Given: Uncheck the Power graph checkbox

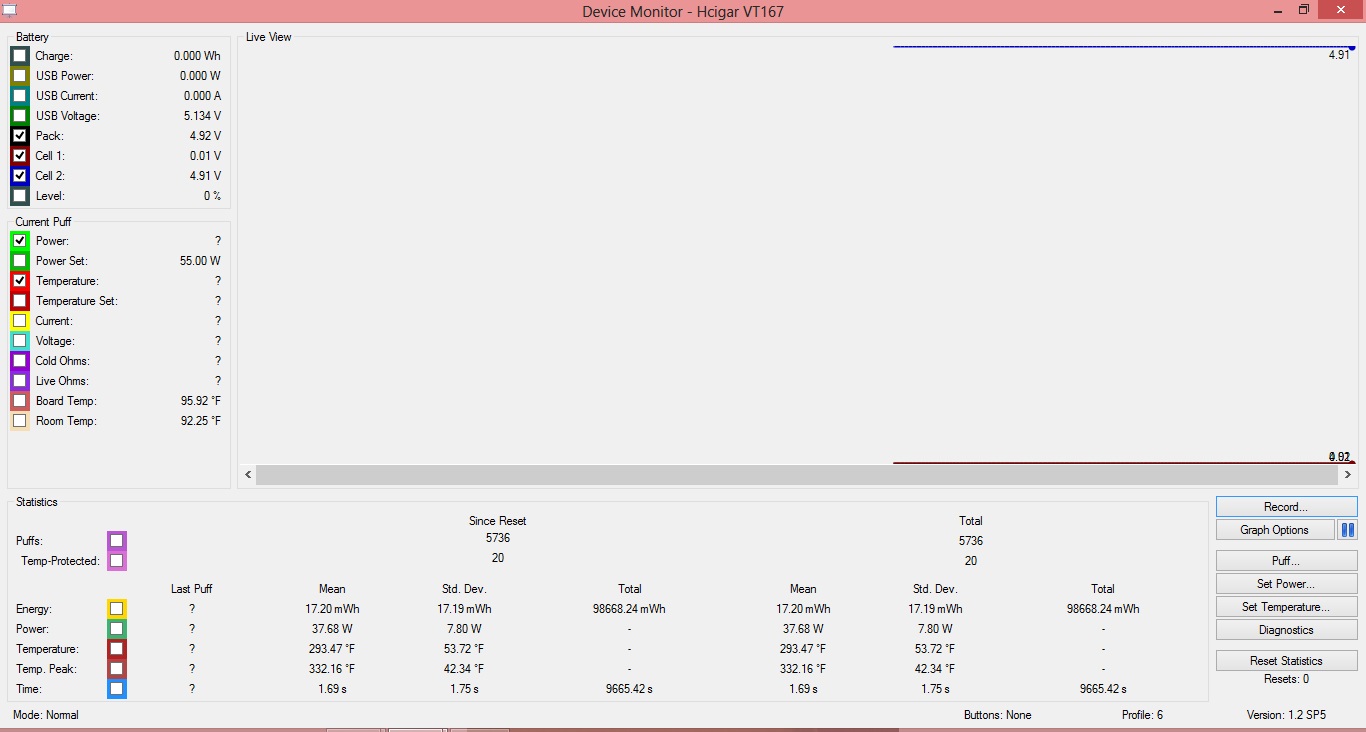Looking at the screenshot, I should click(x=20, y=241).
